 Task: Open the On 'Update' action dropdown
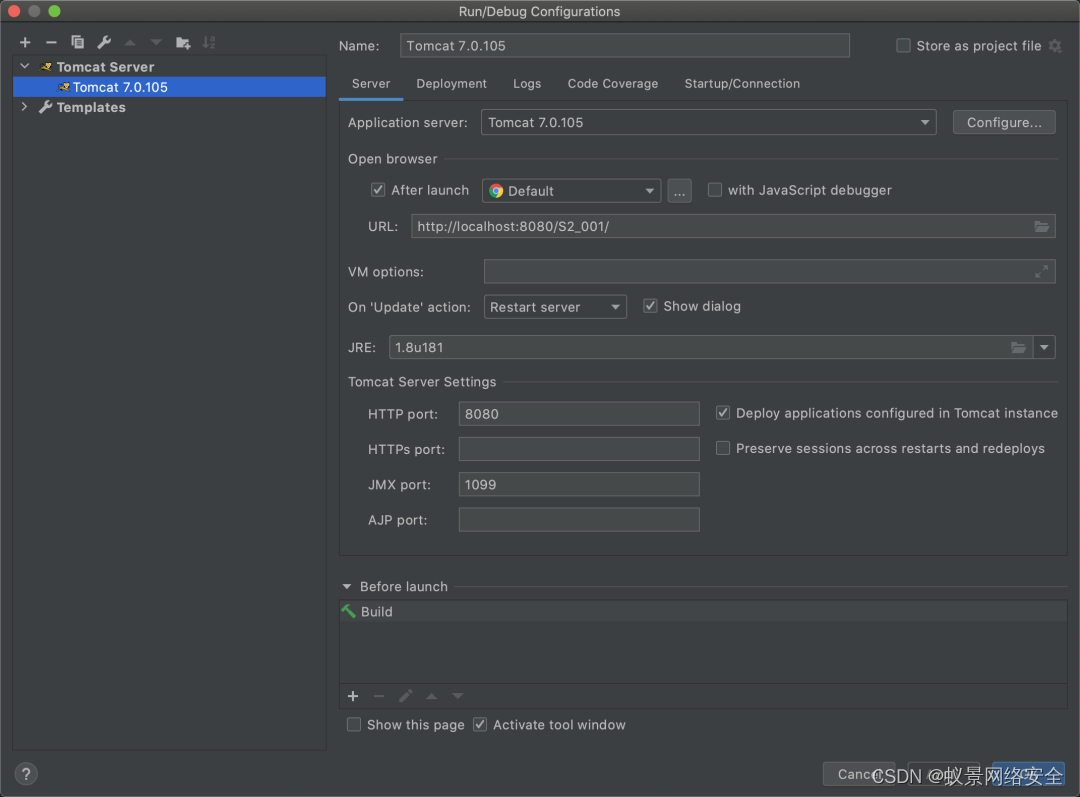(x=555, y=307)
